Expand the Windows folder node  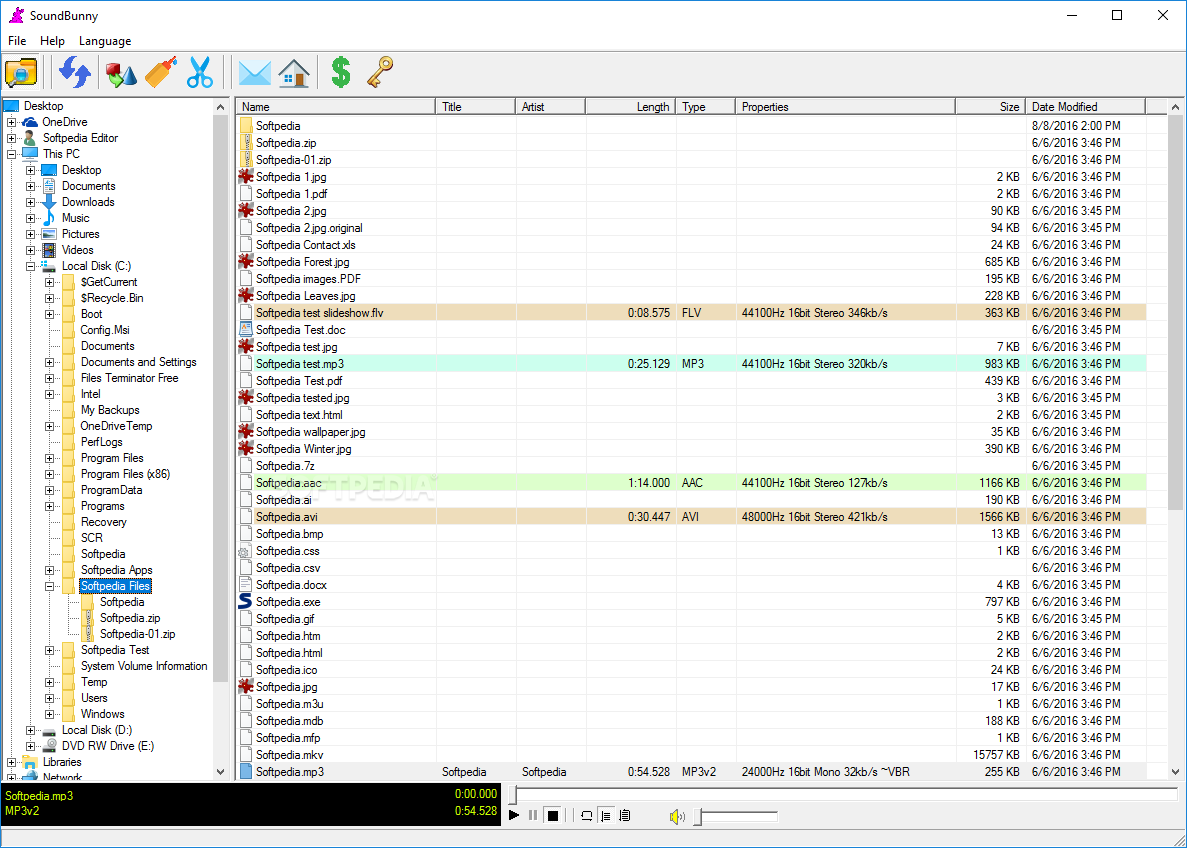click(49, 714)
